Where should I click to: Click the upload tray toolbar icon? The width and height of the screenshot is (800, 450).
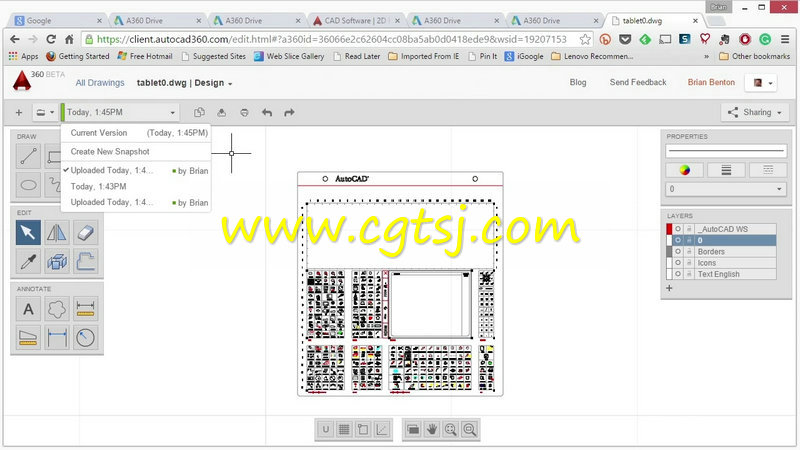(221, 112)
